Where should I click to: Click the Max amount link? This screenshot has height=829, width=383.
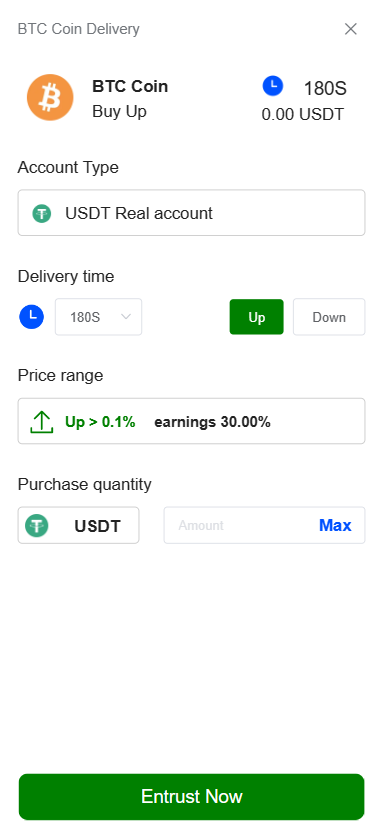[x=335, y=526]
